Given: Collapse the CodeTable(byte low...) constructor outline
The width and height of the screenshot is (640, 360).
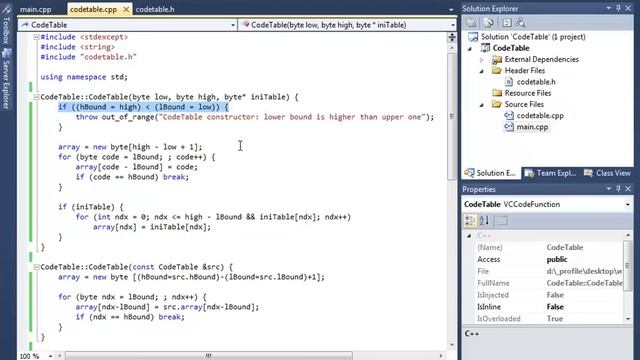Looking at the screenshot, I should (x=36, y=97).
